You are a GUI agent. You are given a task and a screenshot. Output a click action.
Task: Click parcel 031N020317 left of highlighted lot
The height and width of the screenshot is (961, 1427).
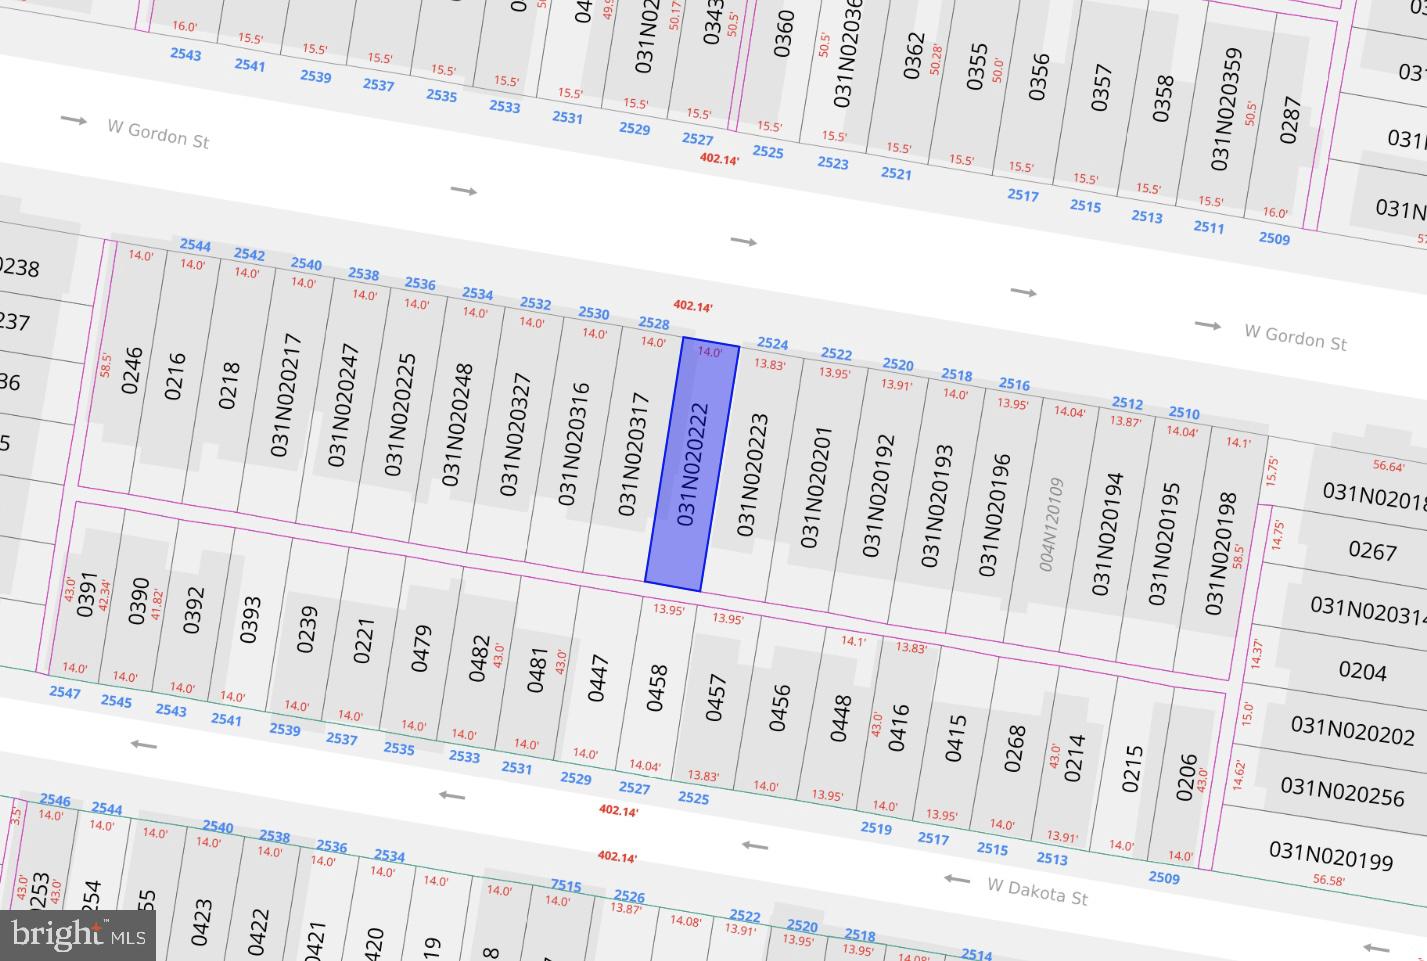(x=634, y=454)
